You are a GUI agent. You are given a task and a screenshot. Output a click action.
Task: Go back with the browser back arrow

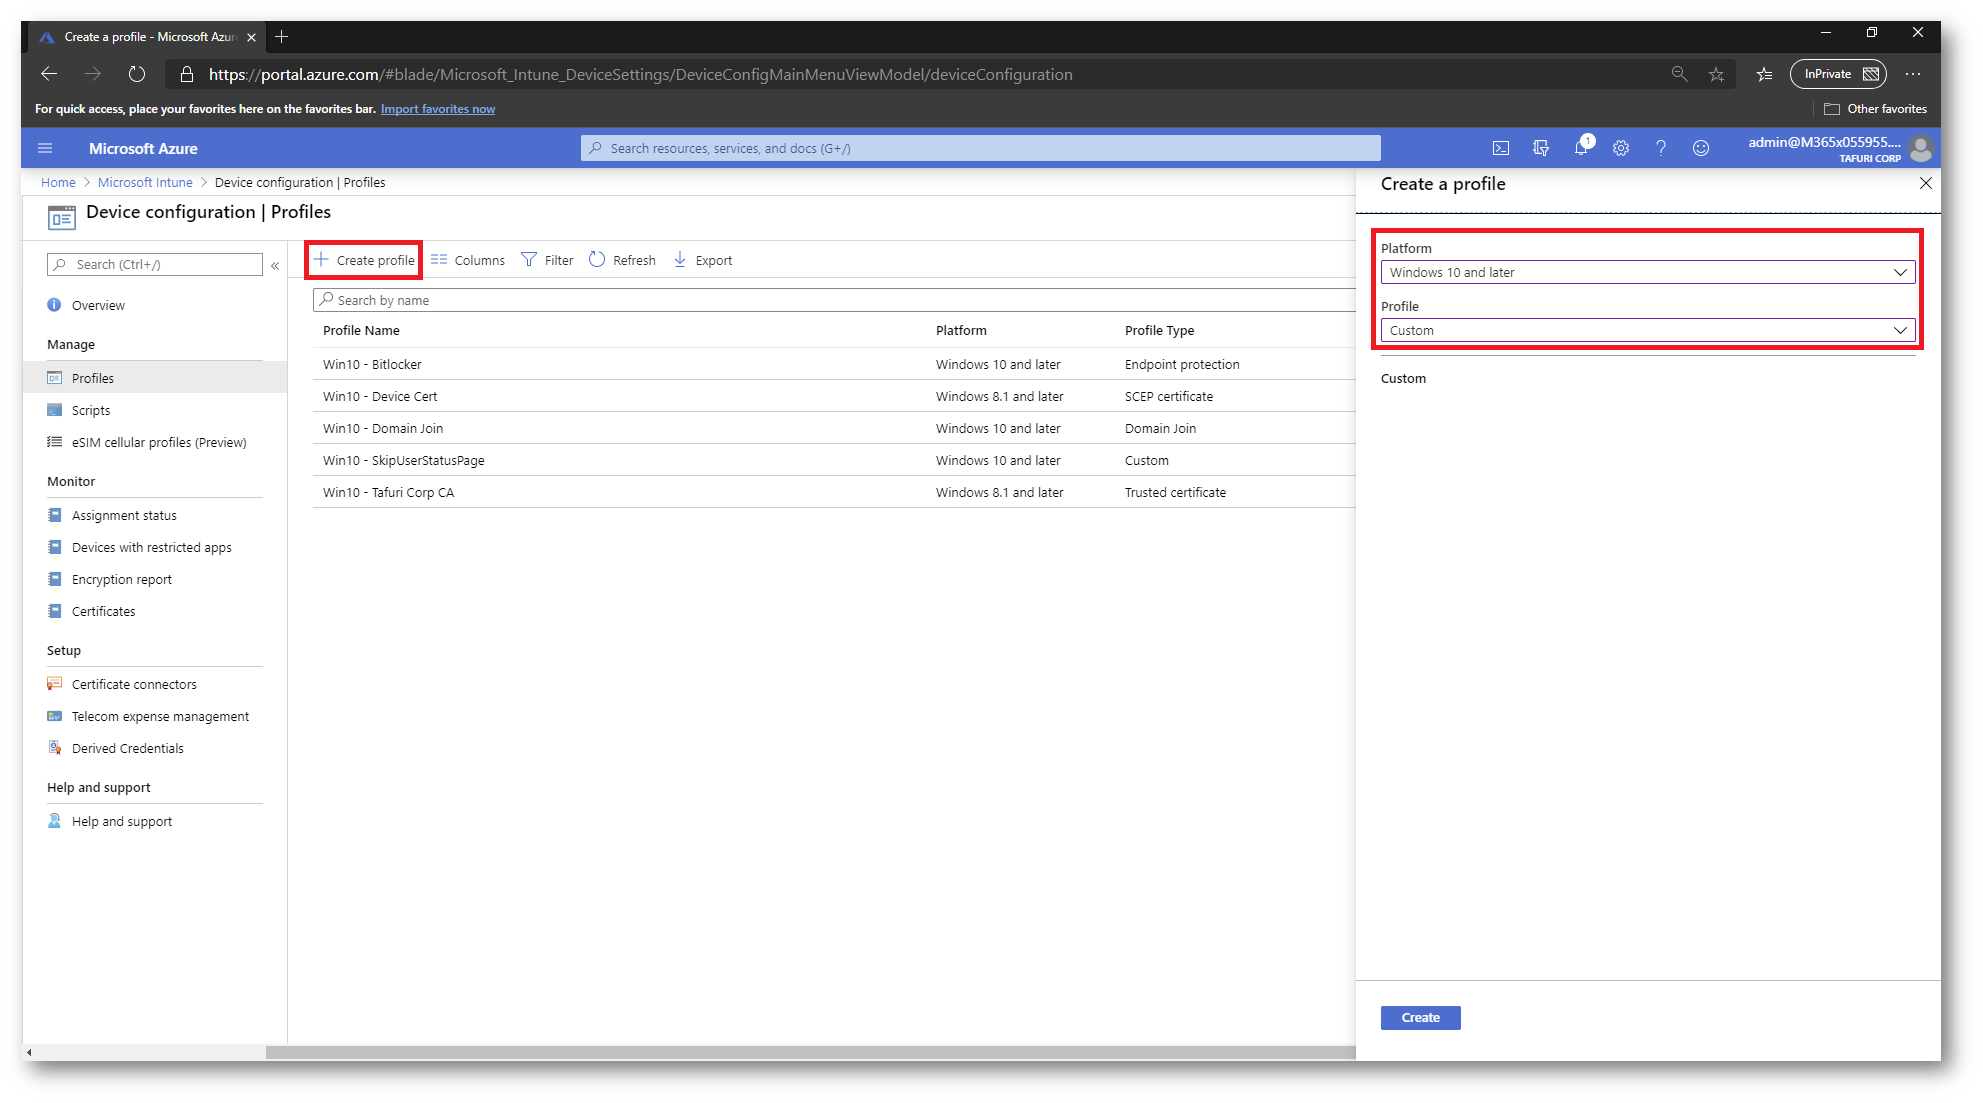49,74
